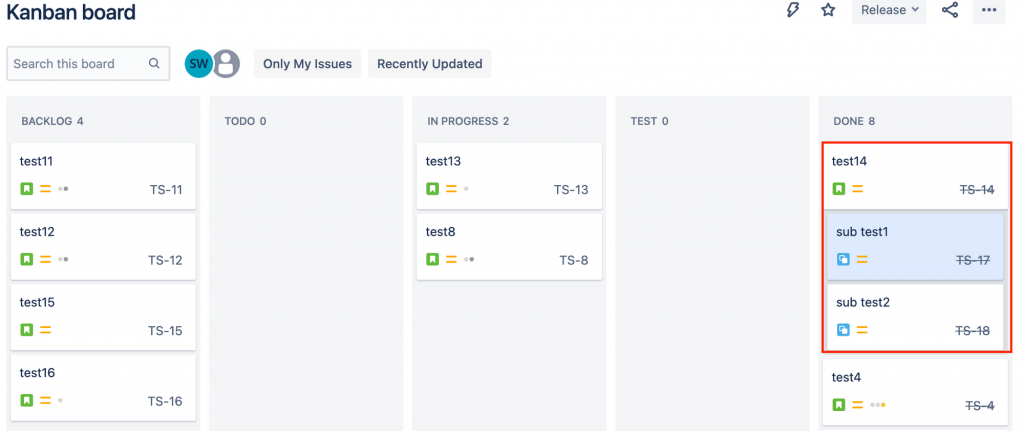The width and height of the screenshot is (1024, 431).
Task: Click the SW user avatar filter
Action: pos(199,64)
